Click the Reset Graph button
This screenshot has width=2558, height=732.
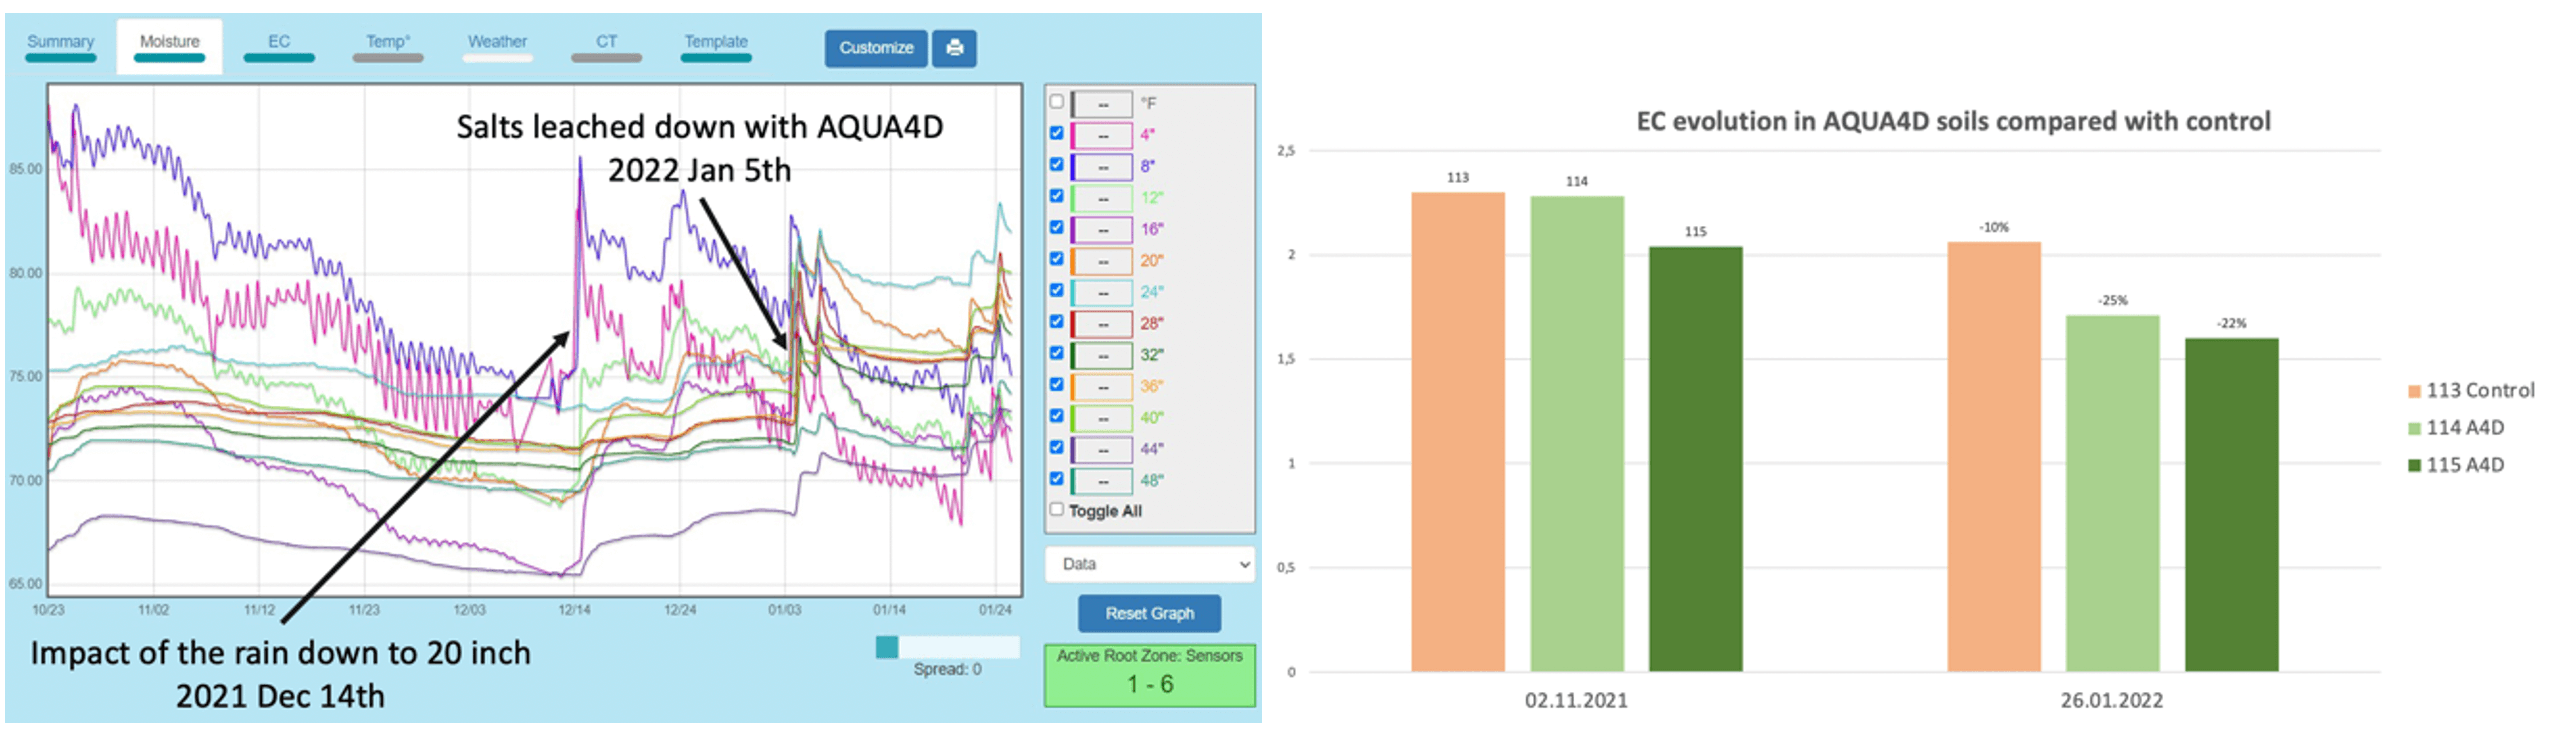[1149, 613]
